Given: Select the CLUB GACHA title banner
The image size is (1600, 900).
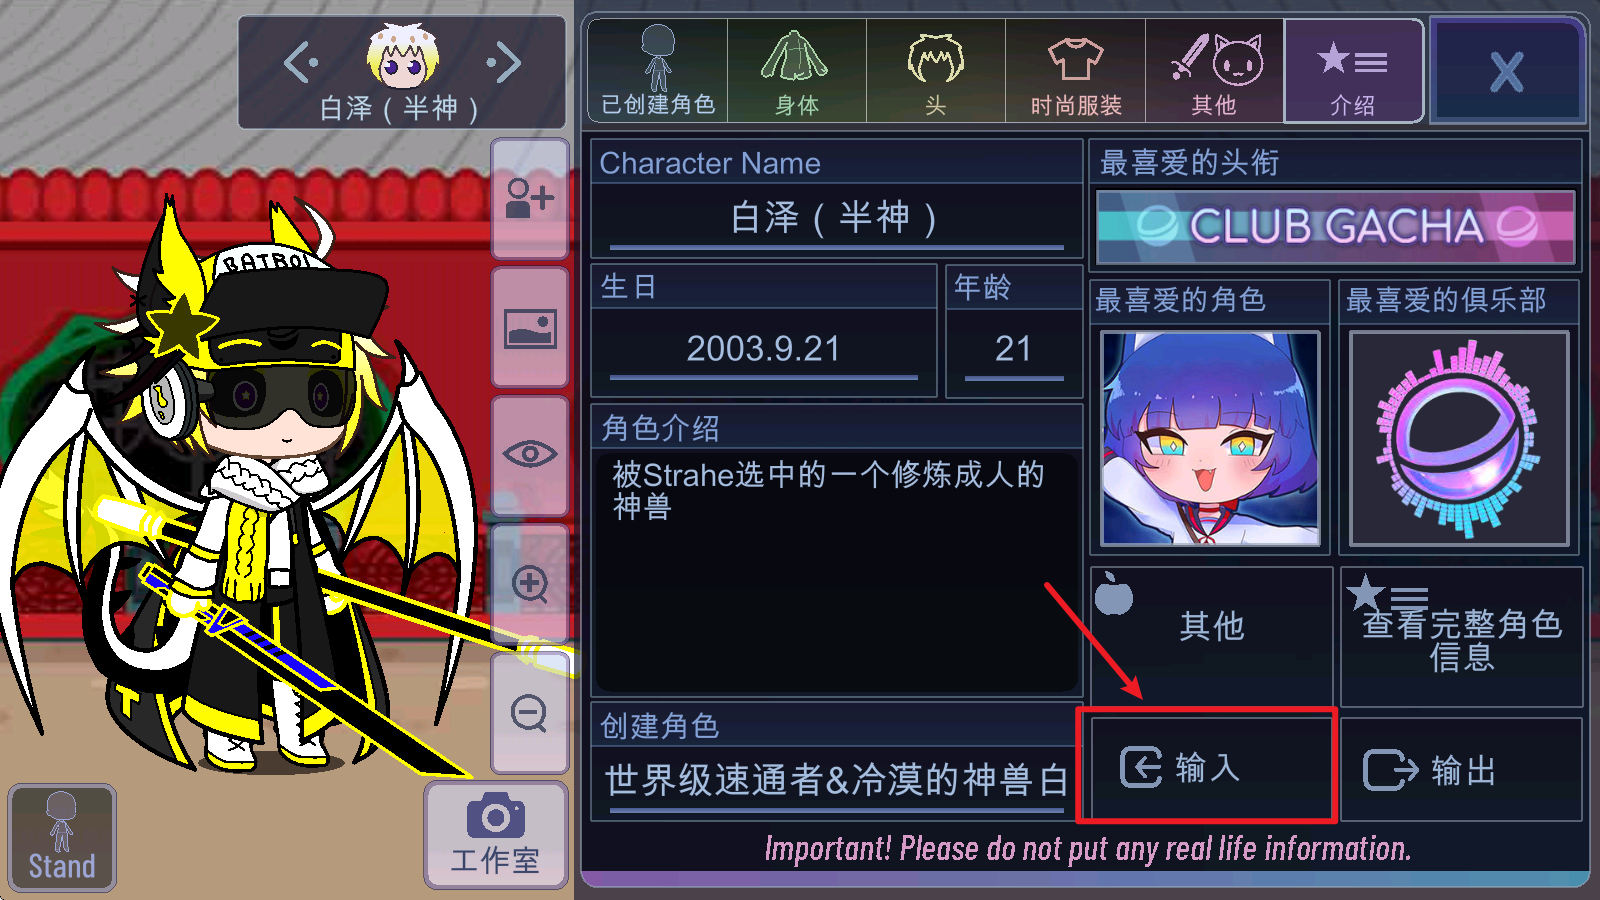Looking at the screenshot, I should point(1336,227).
